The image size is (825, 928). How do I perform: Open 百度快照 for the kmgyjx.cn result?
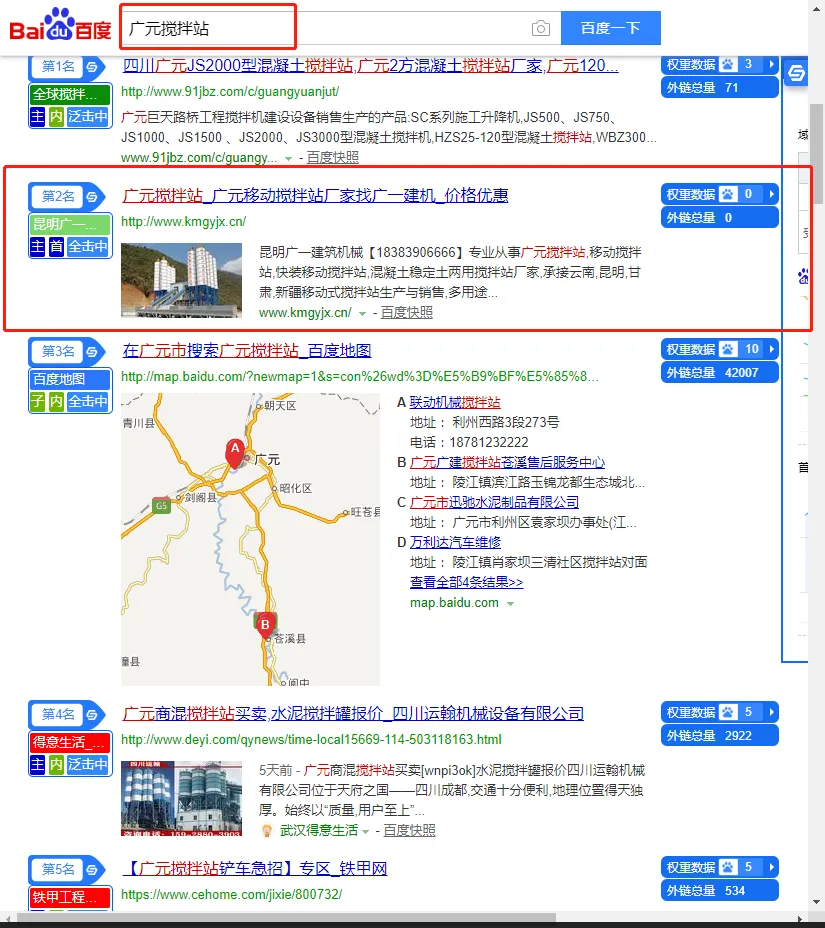(x=406, y=312)
